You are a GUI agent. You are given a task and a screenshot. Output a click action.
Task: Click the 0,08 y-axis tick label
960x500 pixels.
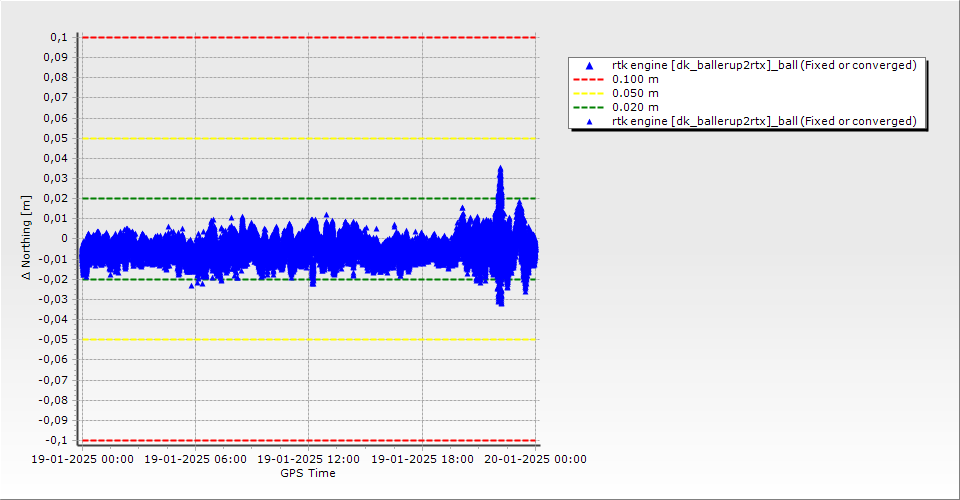coord(56,78)
